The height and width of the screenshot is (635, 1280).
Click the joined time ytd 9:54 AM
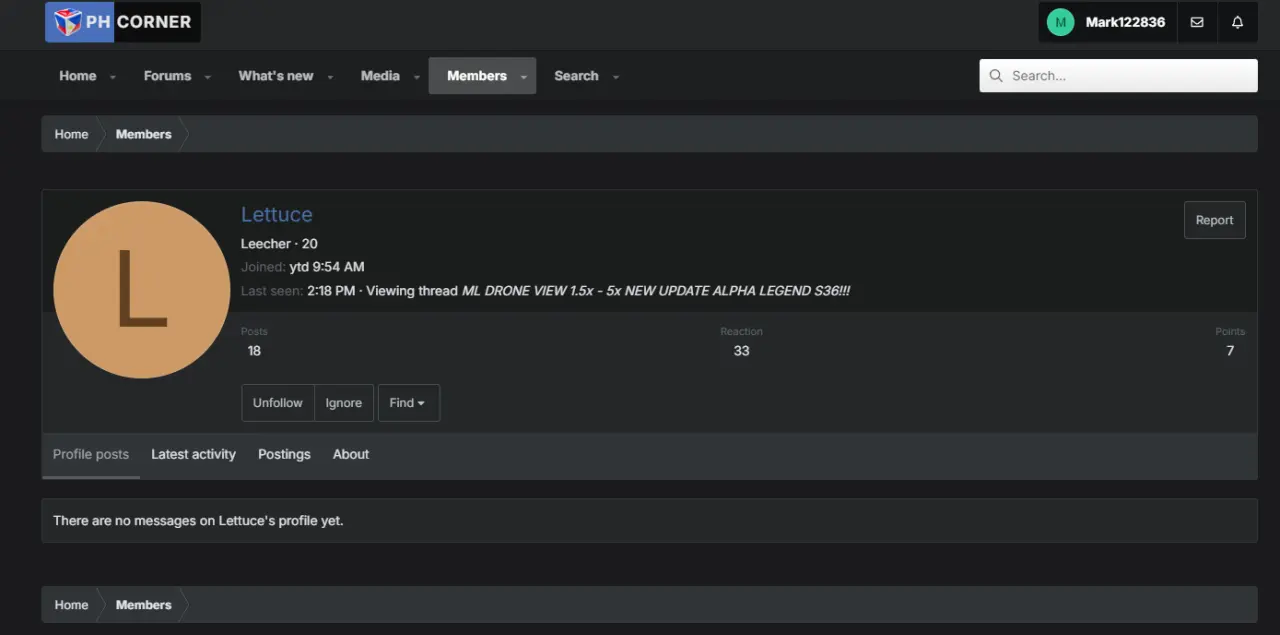pyautogui.click(x=327, y=267)
